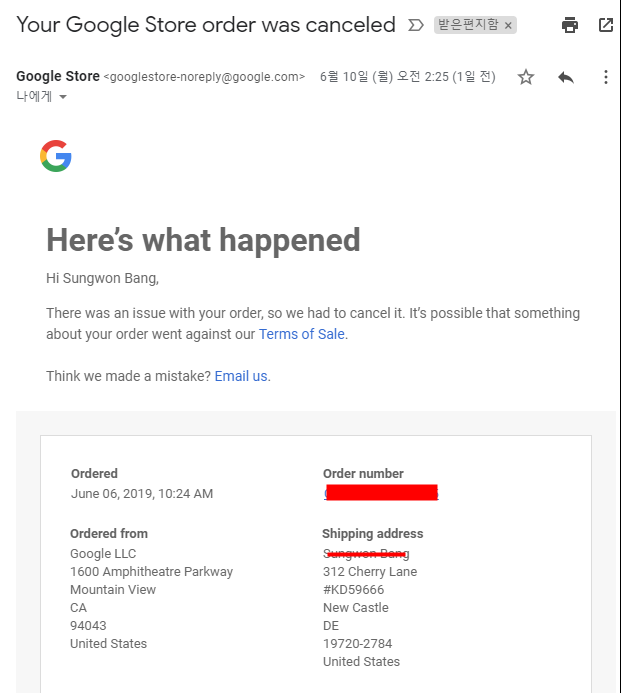Open email in new window icon

[x=605, y=25]
